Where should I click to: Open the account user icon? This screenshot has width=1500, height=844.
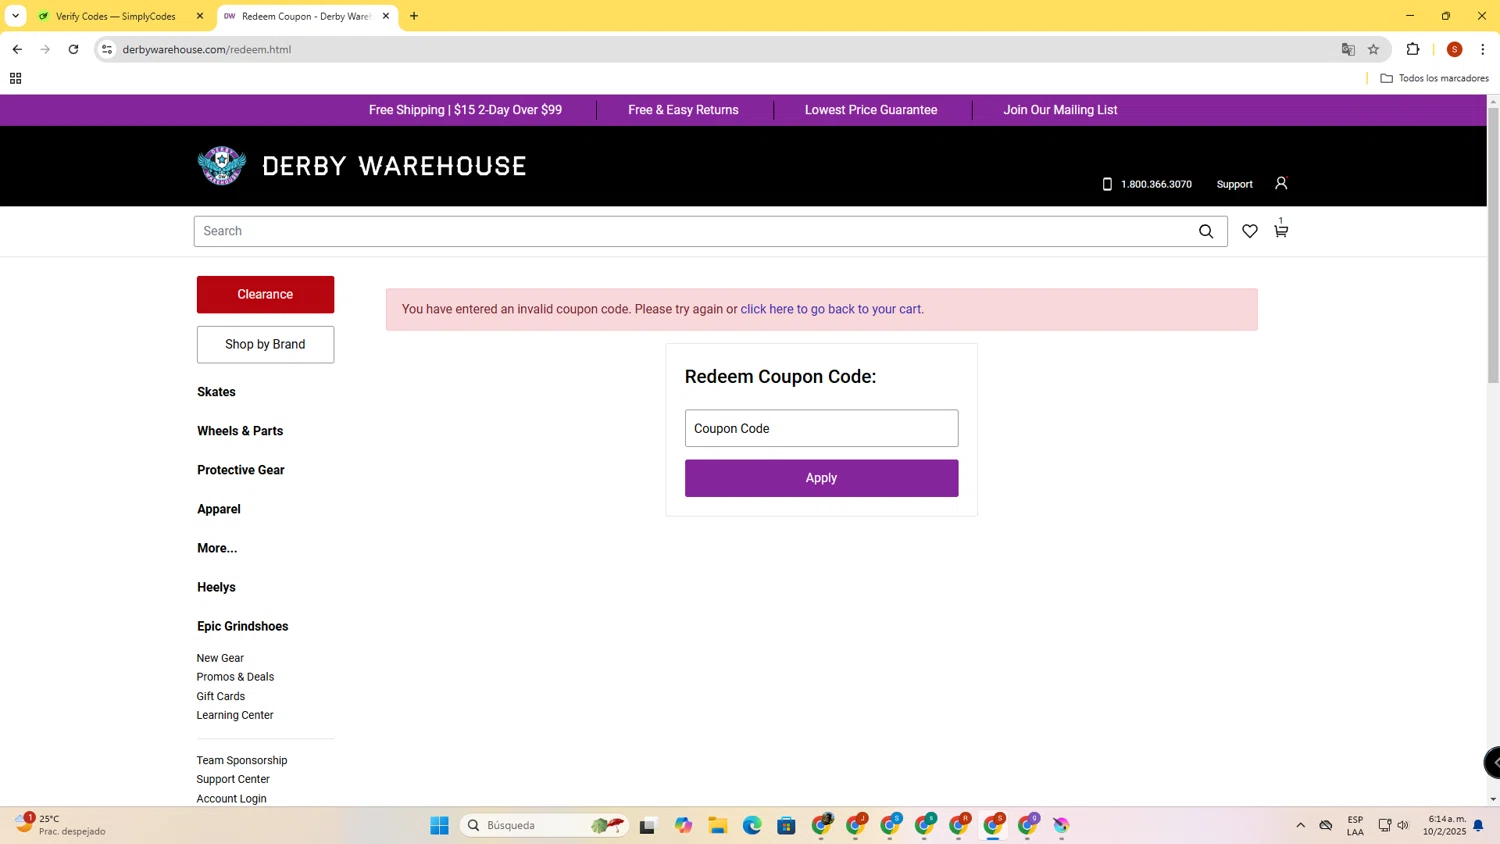[1281, 183]
